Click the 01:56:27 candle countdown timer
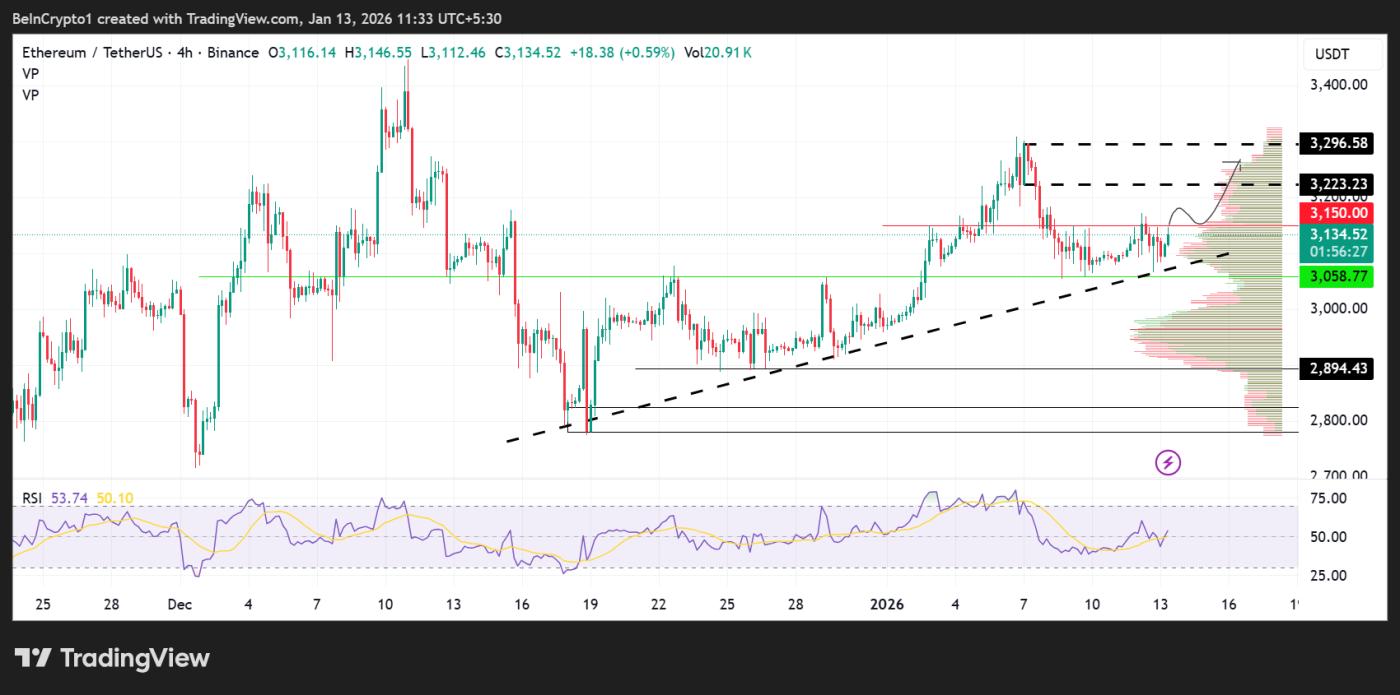 point(1338,248)
